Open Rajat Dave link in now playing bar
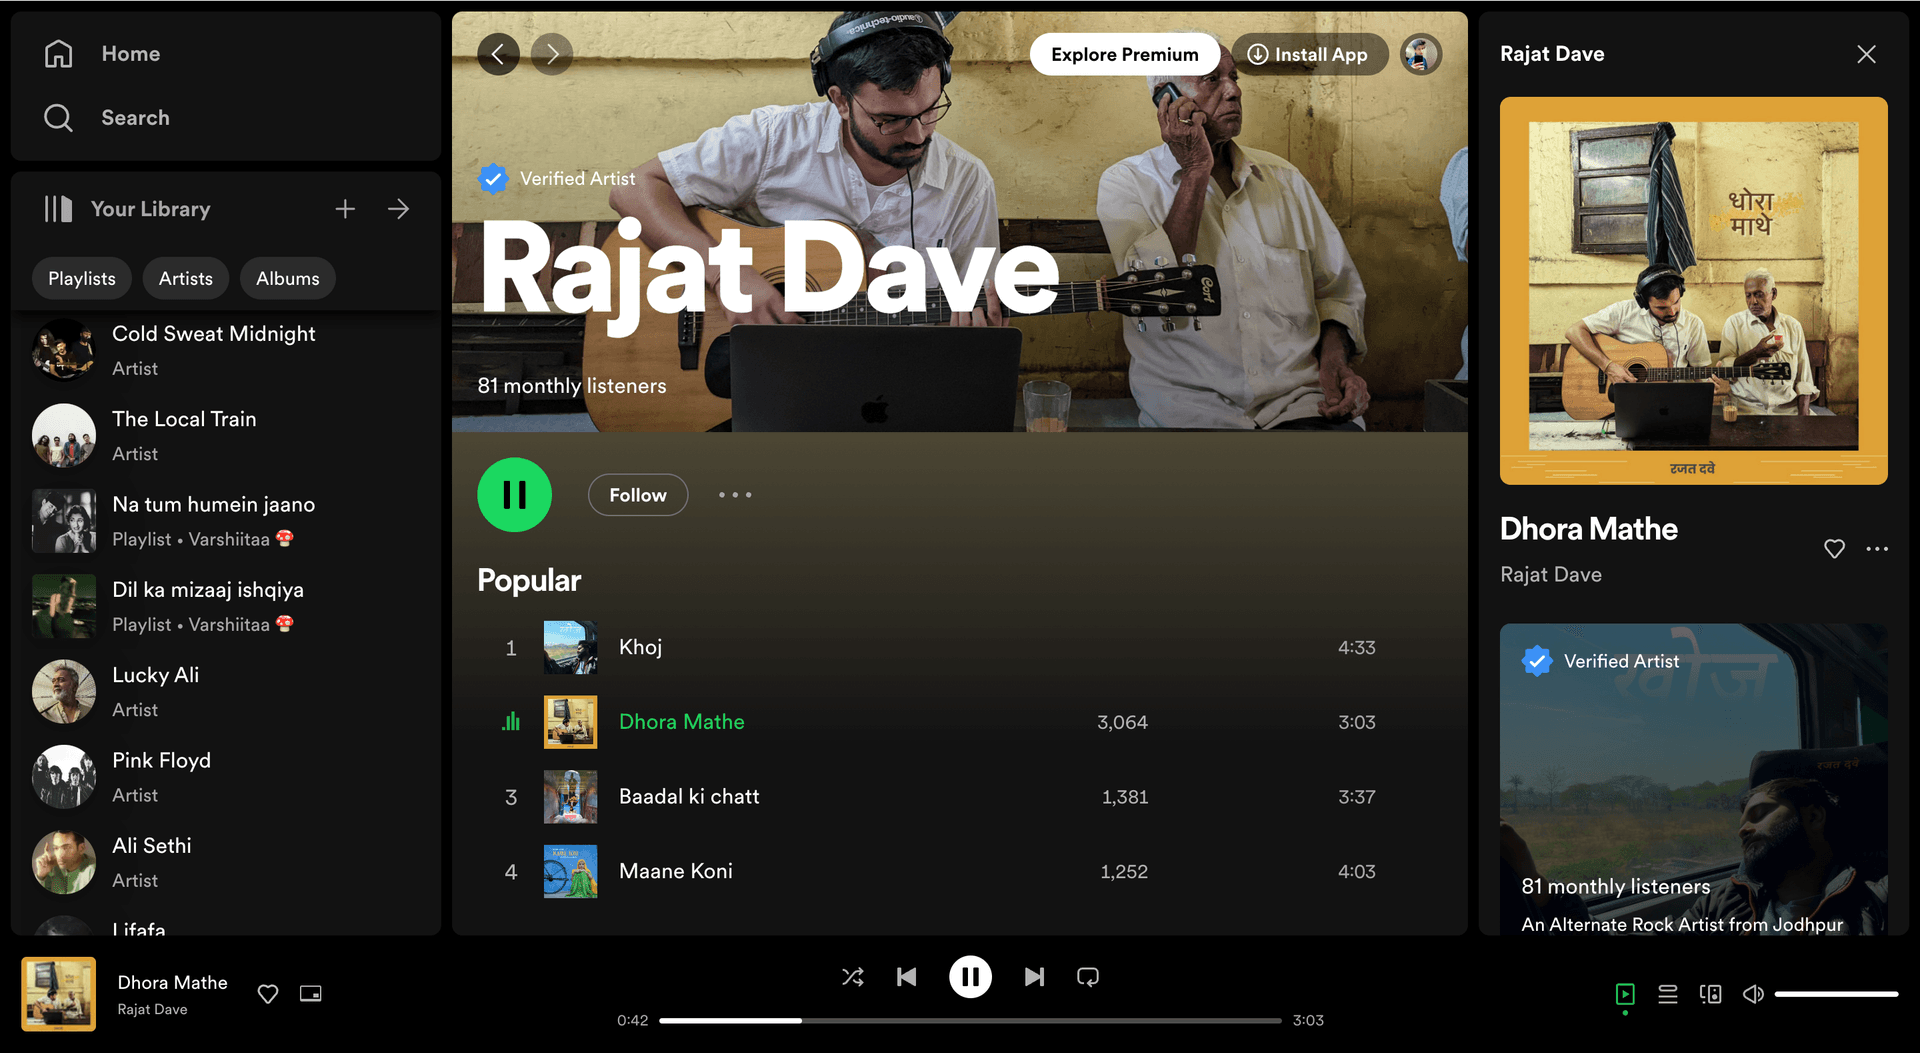 click(153, 1010)
